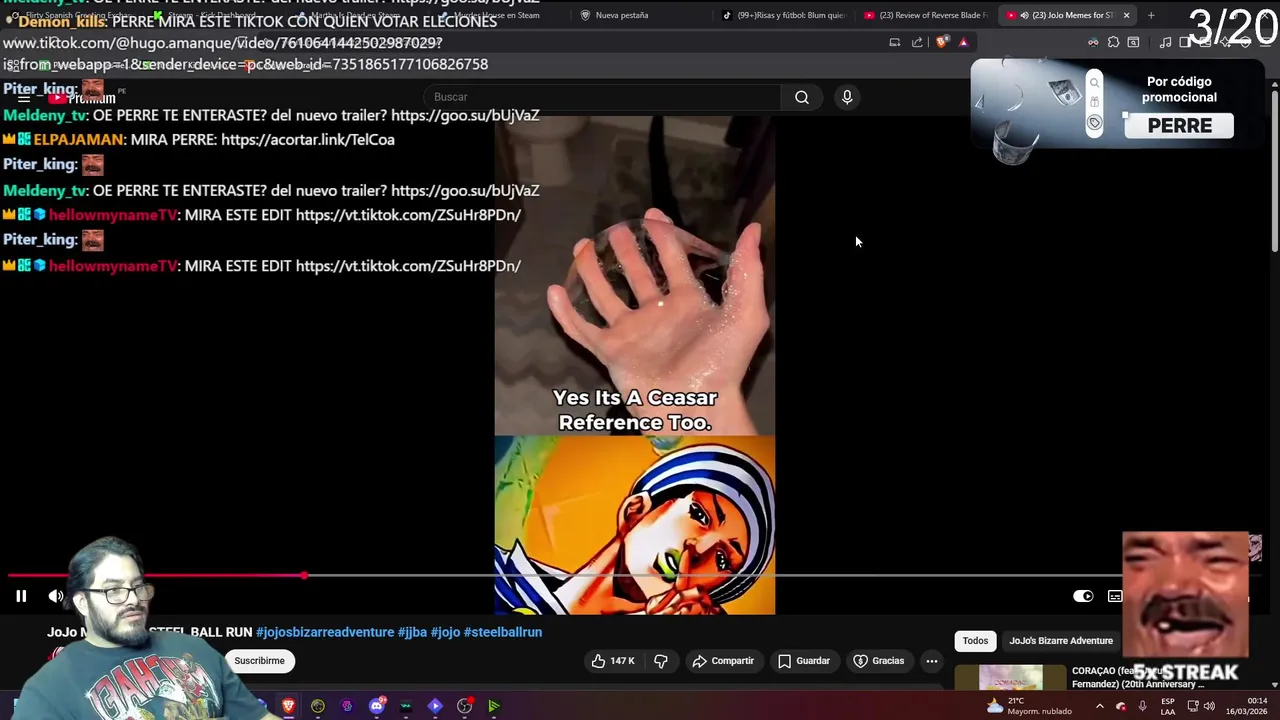Screen dimensions: 1280x720
Task: Dislike the video with the thumbs-down icon
Action: pyautogui.click(x=661, y=661)
